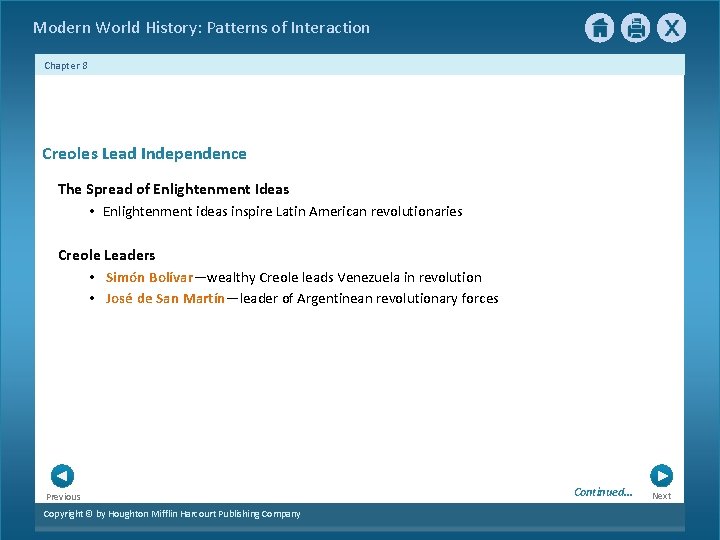
Task: Click the Enlightenment ideas inspire bullet text
Action: [x=282, y=212]
